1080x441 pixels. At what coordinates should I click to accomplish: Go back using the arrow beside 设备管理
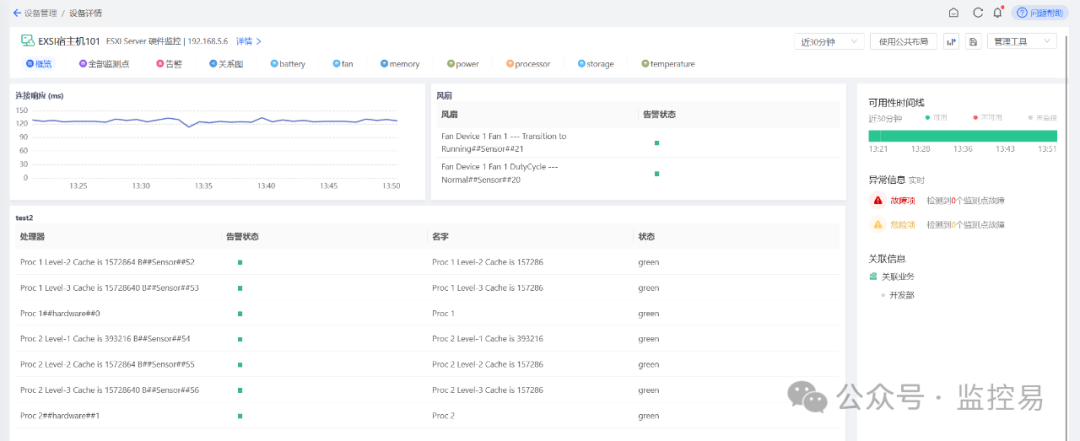click(x=17, y=13)
